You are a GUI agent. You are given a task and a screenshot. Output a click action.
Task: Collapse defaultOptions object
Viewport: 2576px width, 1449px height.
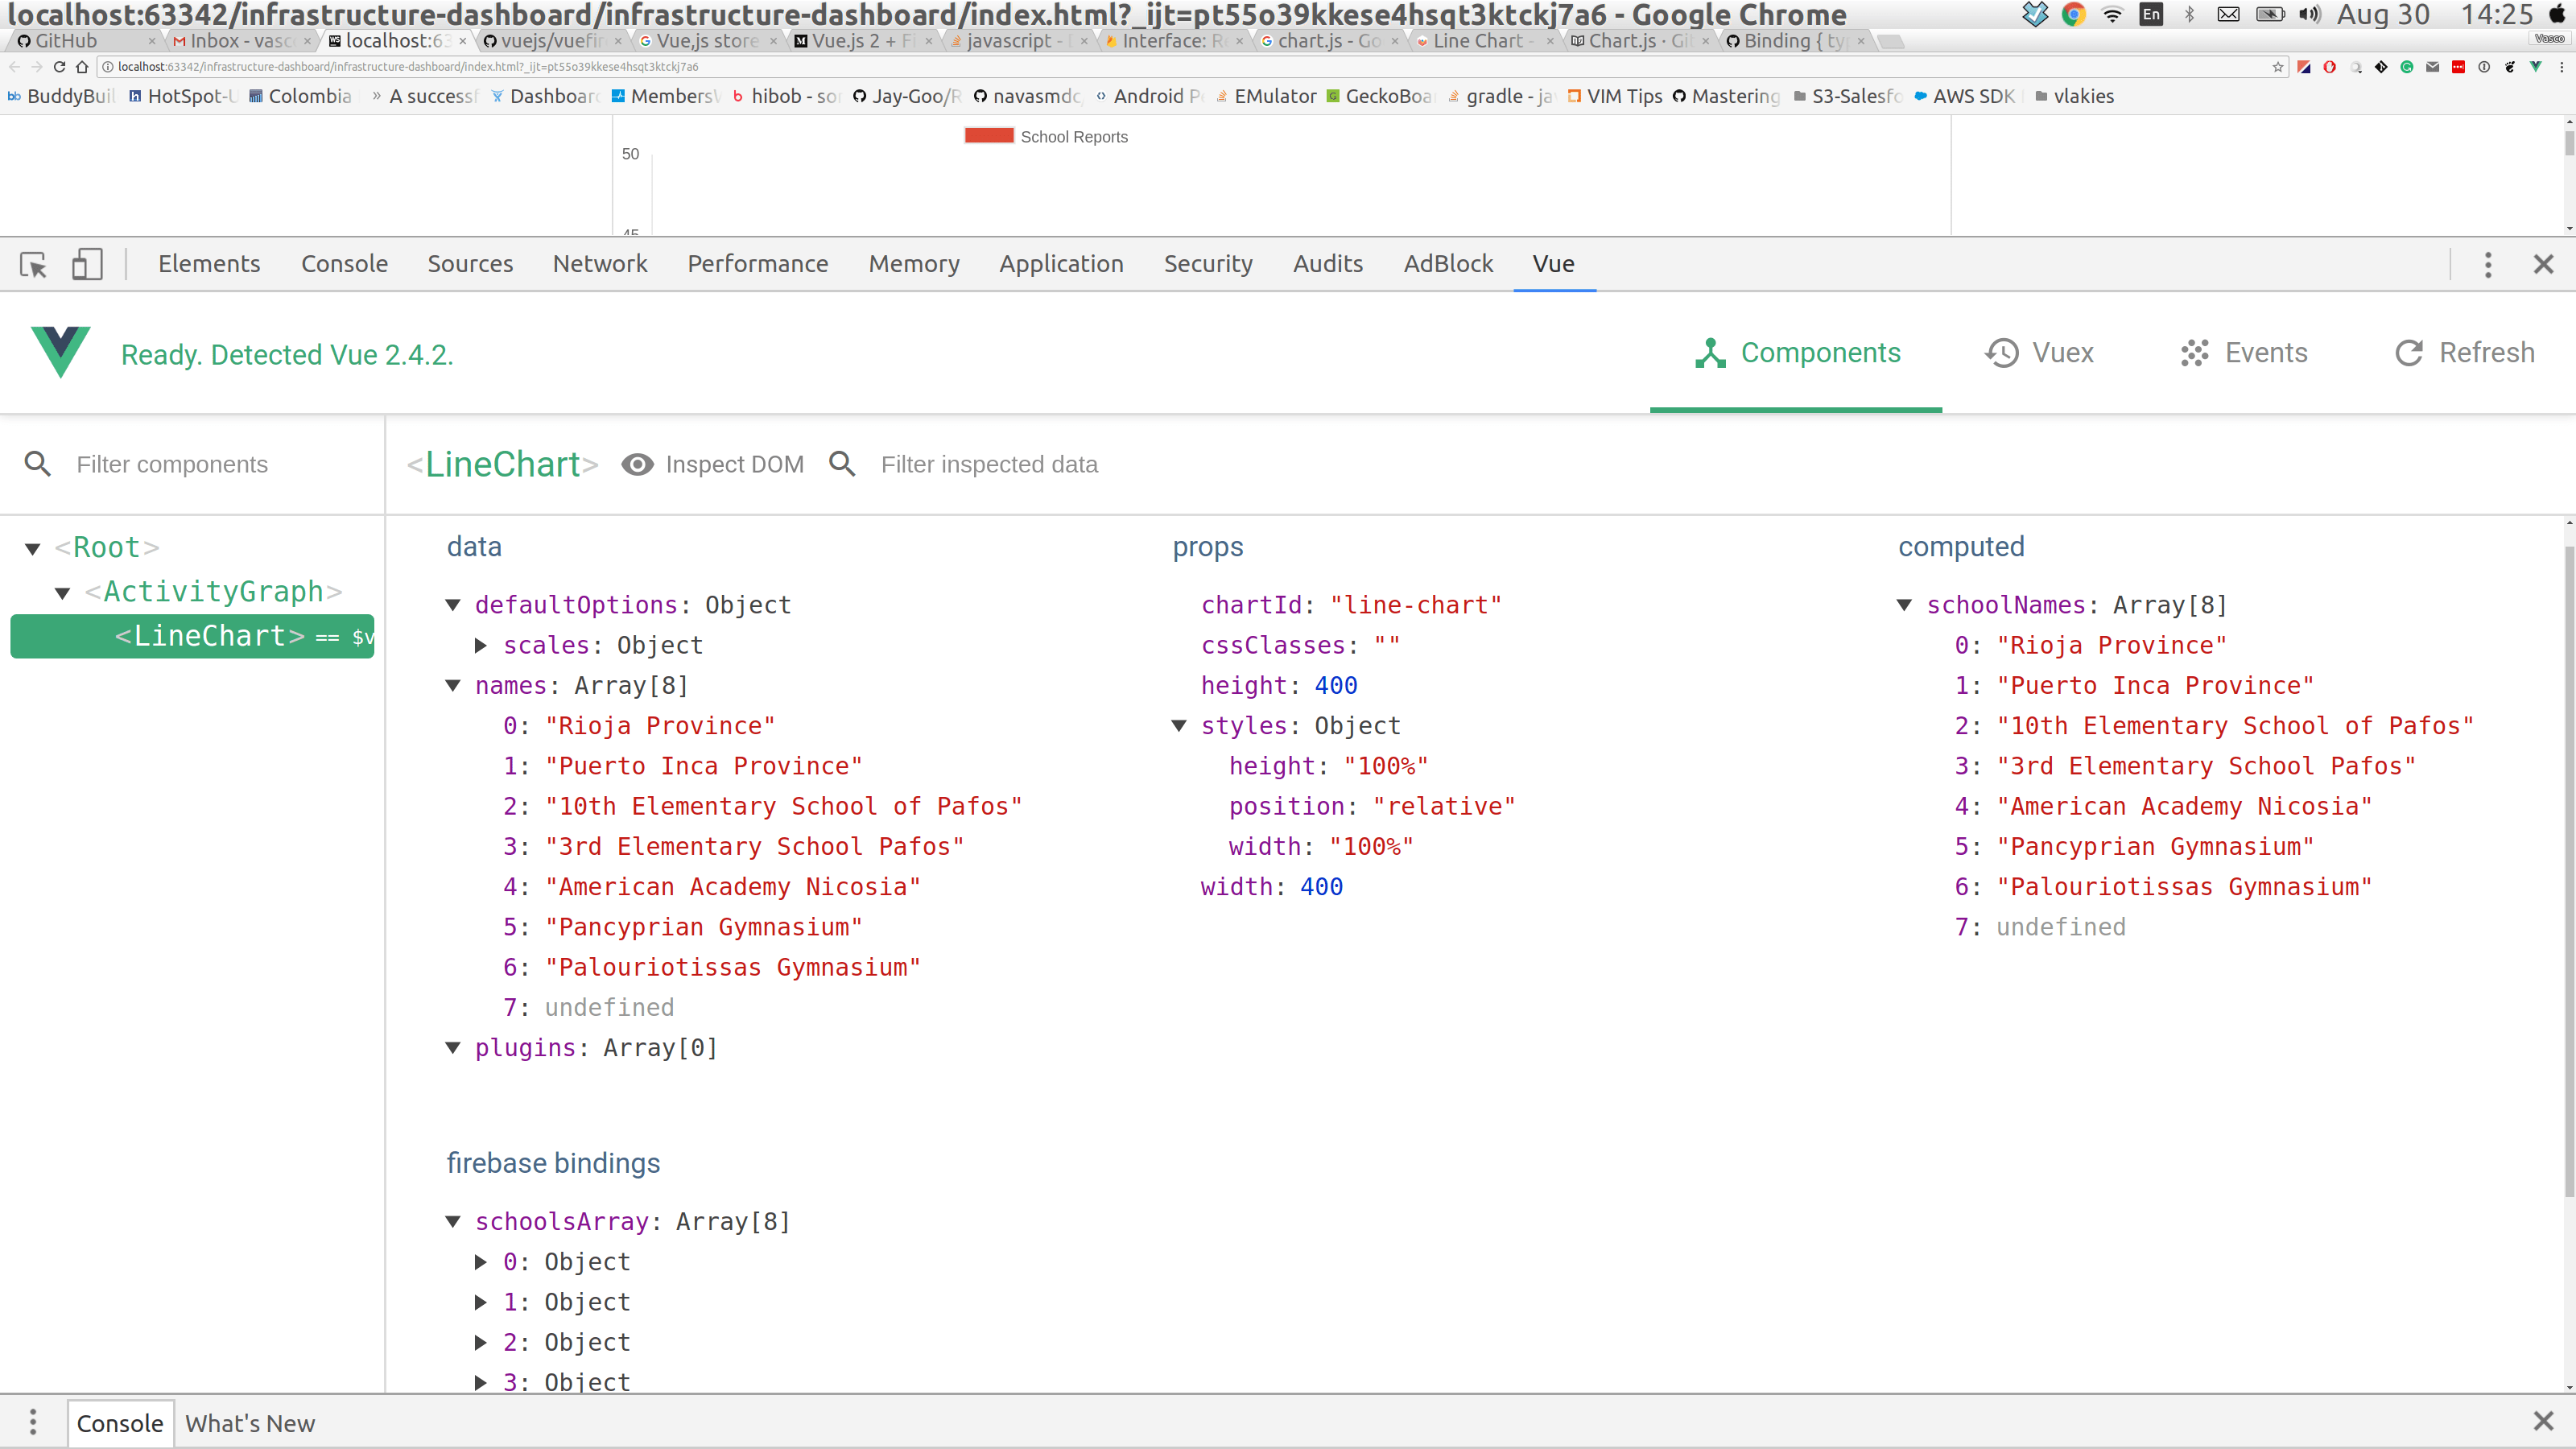point(452,604)
